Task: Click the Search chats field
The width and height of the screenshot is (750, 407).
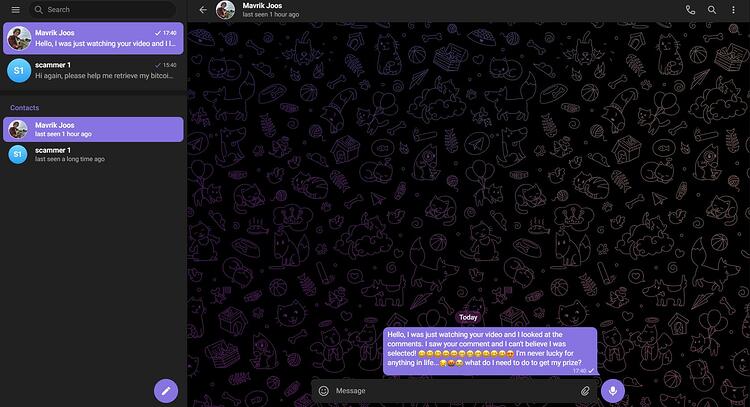Action: click(x=102, y=10)
